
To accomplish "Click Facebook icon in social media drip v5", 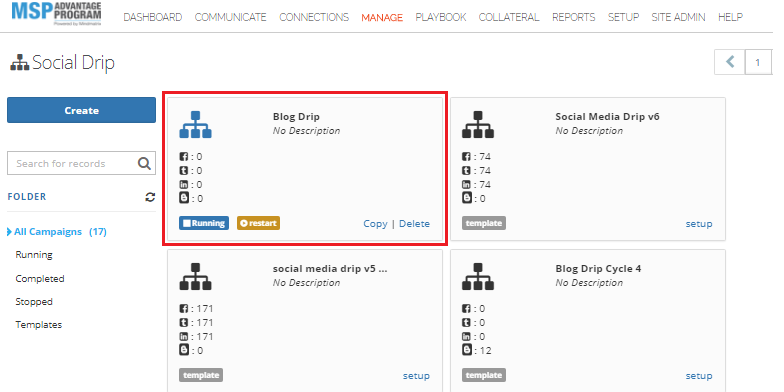I will pos(184,309).
